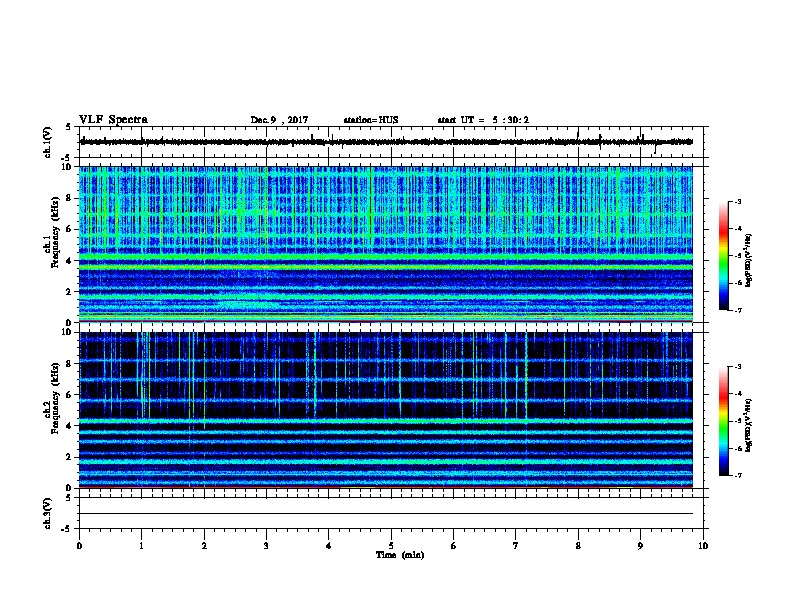
Task: Click the "ch.1(V)" waveform axis label
Action: coord(47,142)
